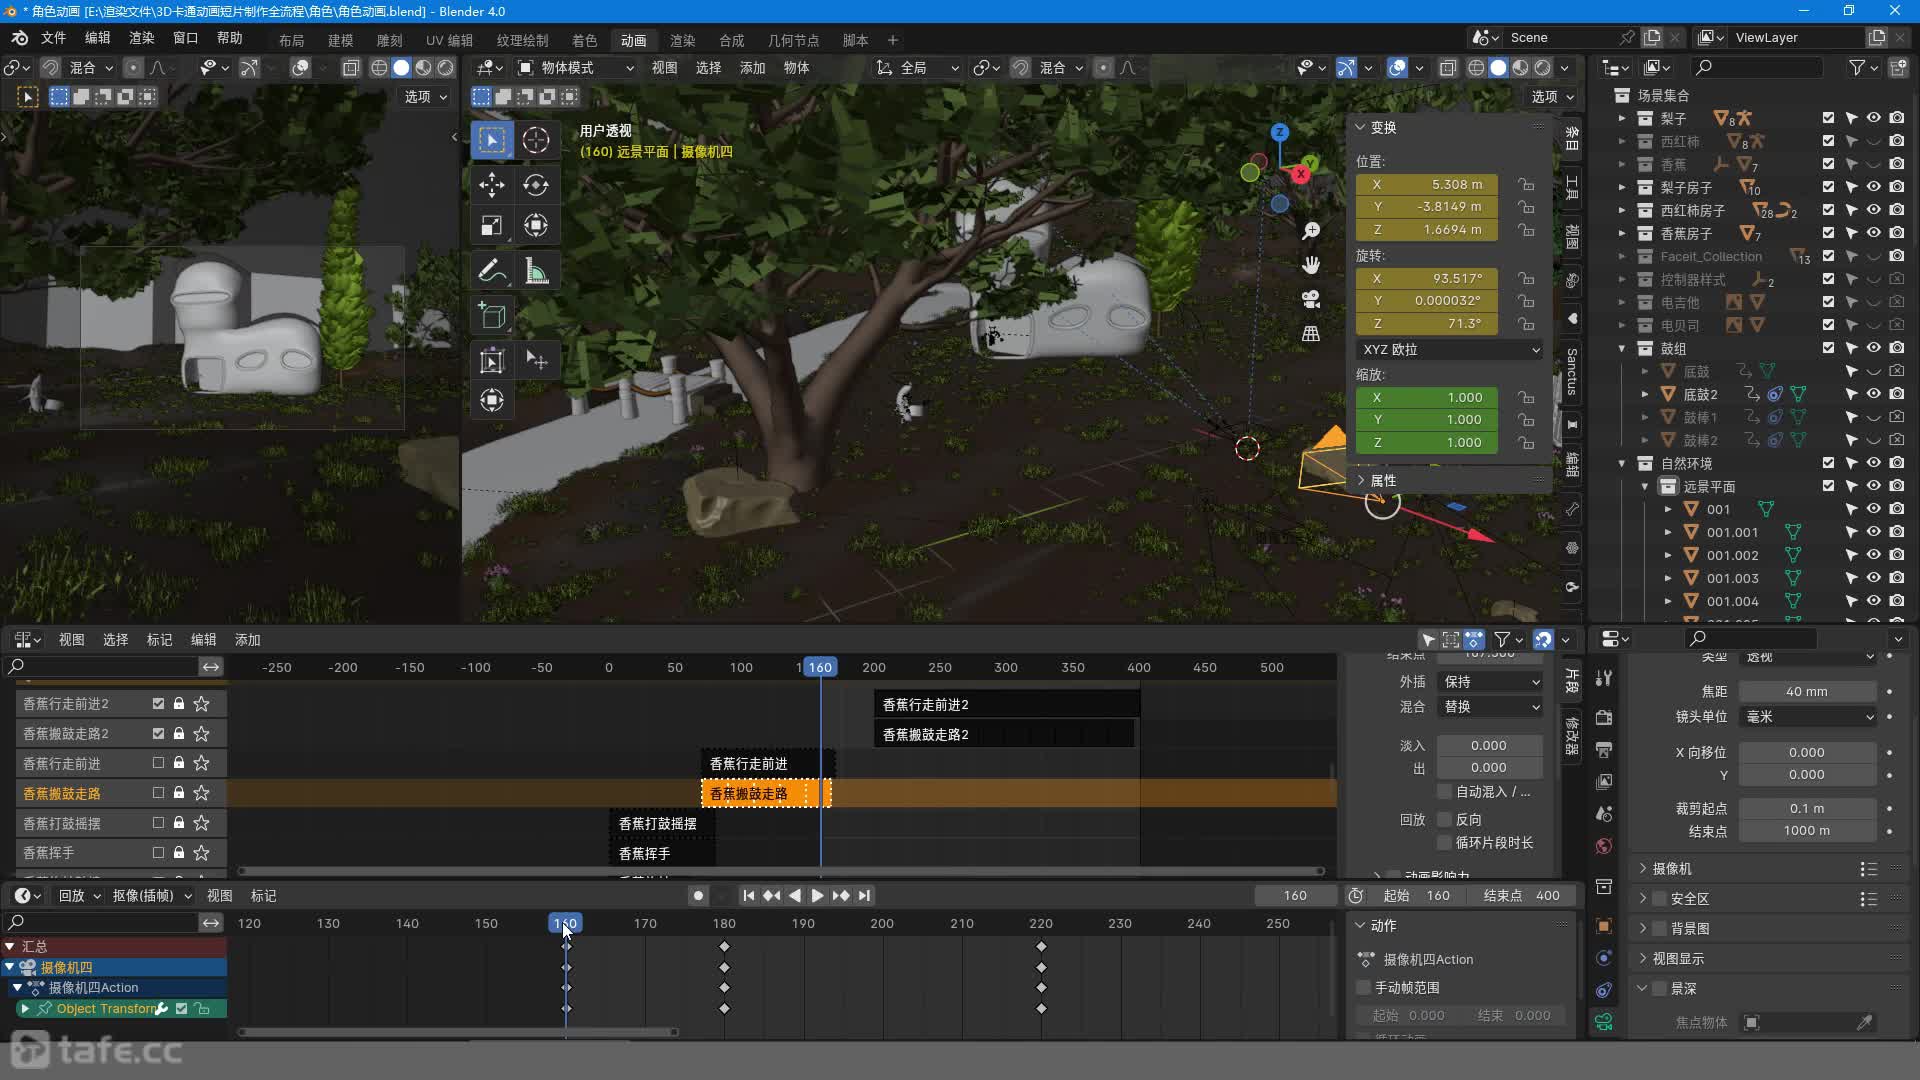Image resolution: width=1920 pixels, height=1080 pixels.
Task: Open the World properties tab icon
Action: 1604,846
